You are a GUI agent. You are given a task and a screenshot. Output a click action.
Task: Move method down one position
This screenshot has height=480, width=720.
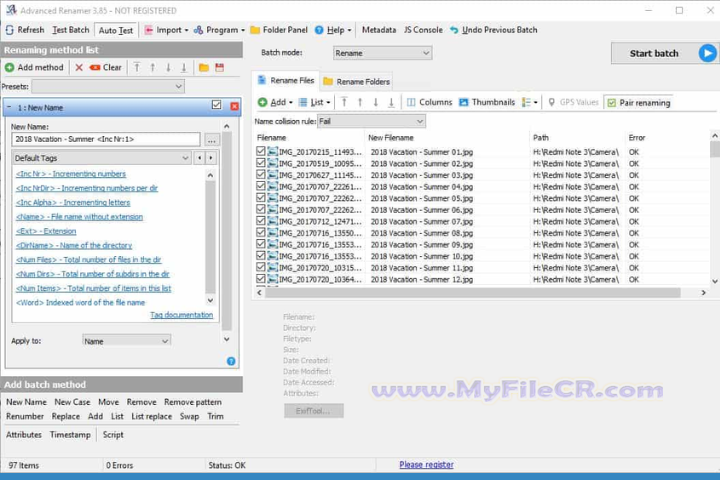click(168, 68)
